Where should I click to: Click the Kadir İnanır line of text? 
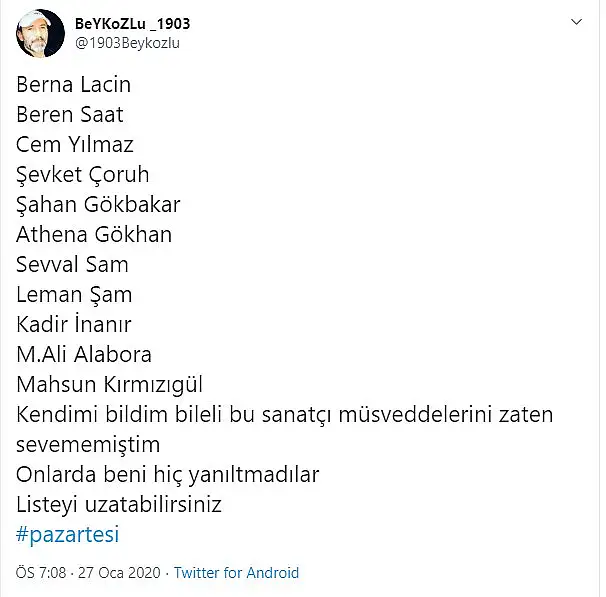click(73, 324)
